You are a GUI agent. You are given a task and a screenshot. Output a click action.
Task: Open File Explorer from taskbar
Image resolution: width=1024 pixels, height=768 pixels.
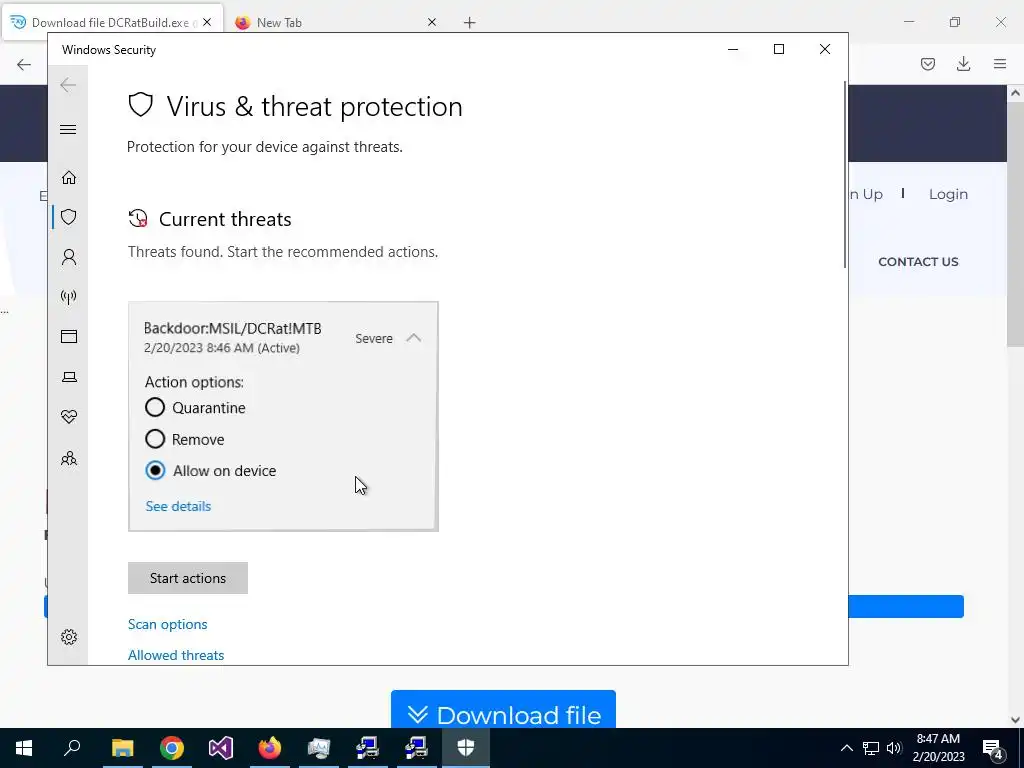[x=122, y=748]
